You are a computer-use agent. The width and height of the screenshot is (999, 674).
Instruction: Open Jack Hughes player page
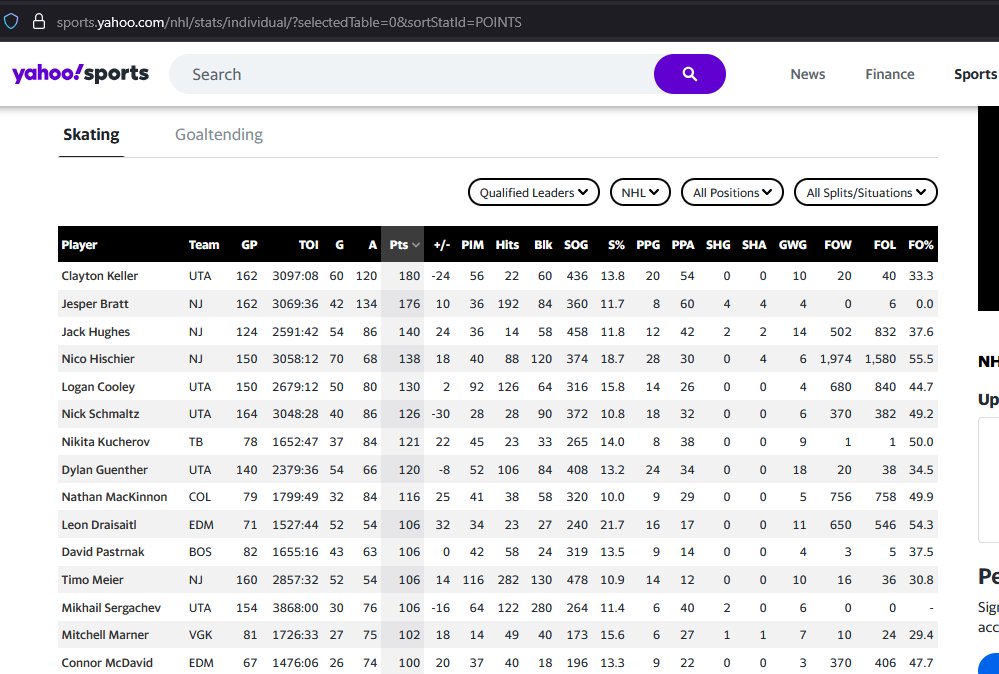tap(96, 332)
